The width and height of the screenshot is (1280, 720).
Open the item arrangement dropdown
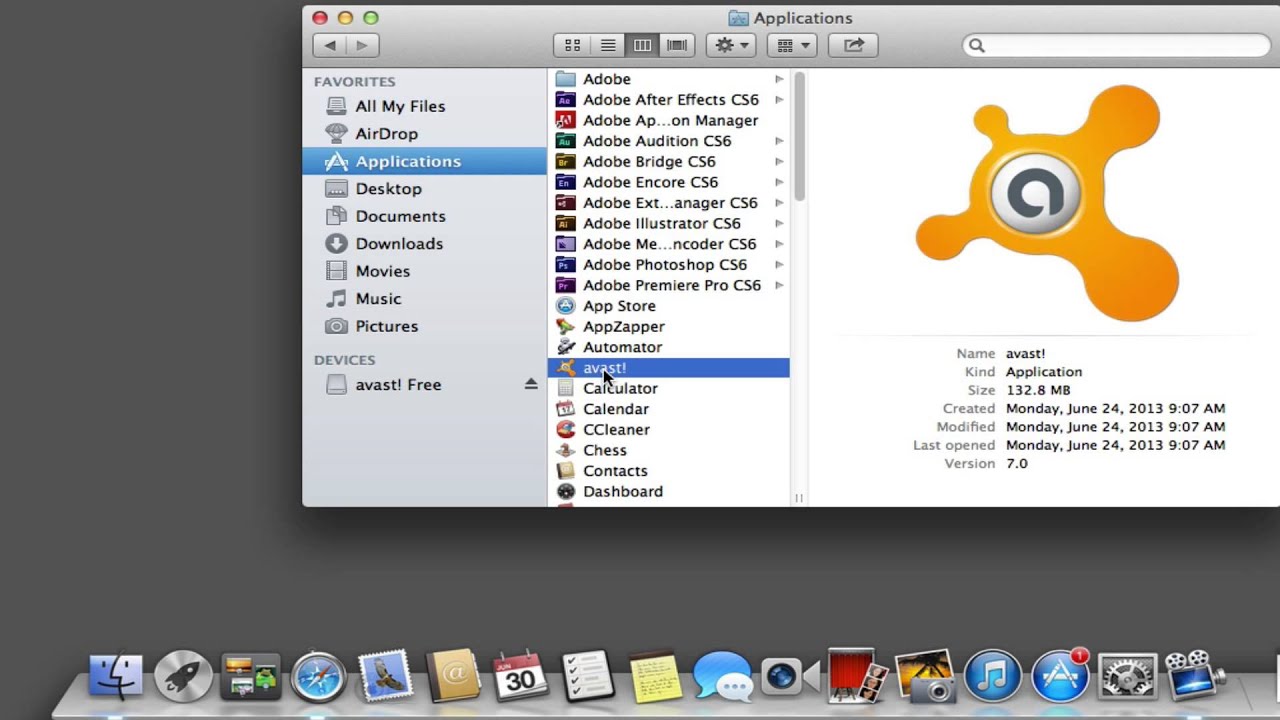(x=792, y=45)
